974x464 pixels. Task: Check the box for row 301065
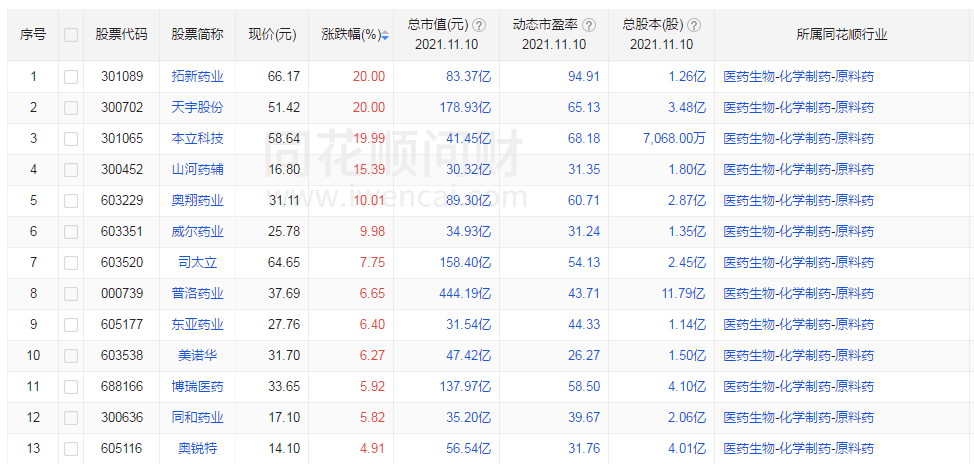coord(71,139)
